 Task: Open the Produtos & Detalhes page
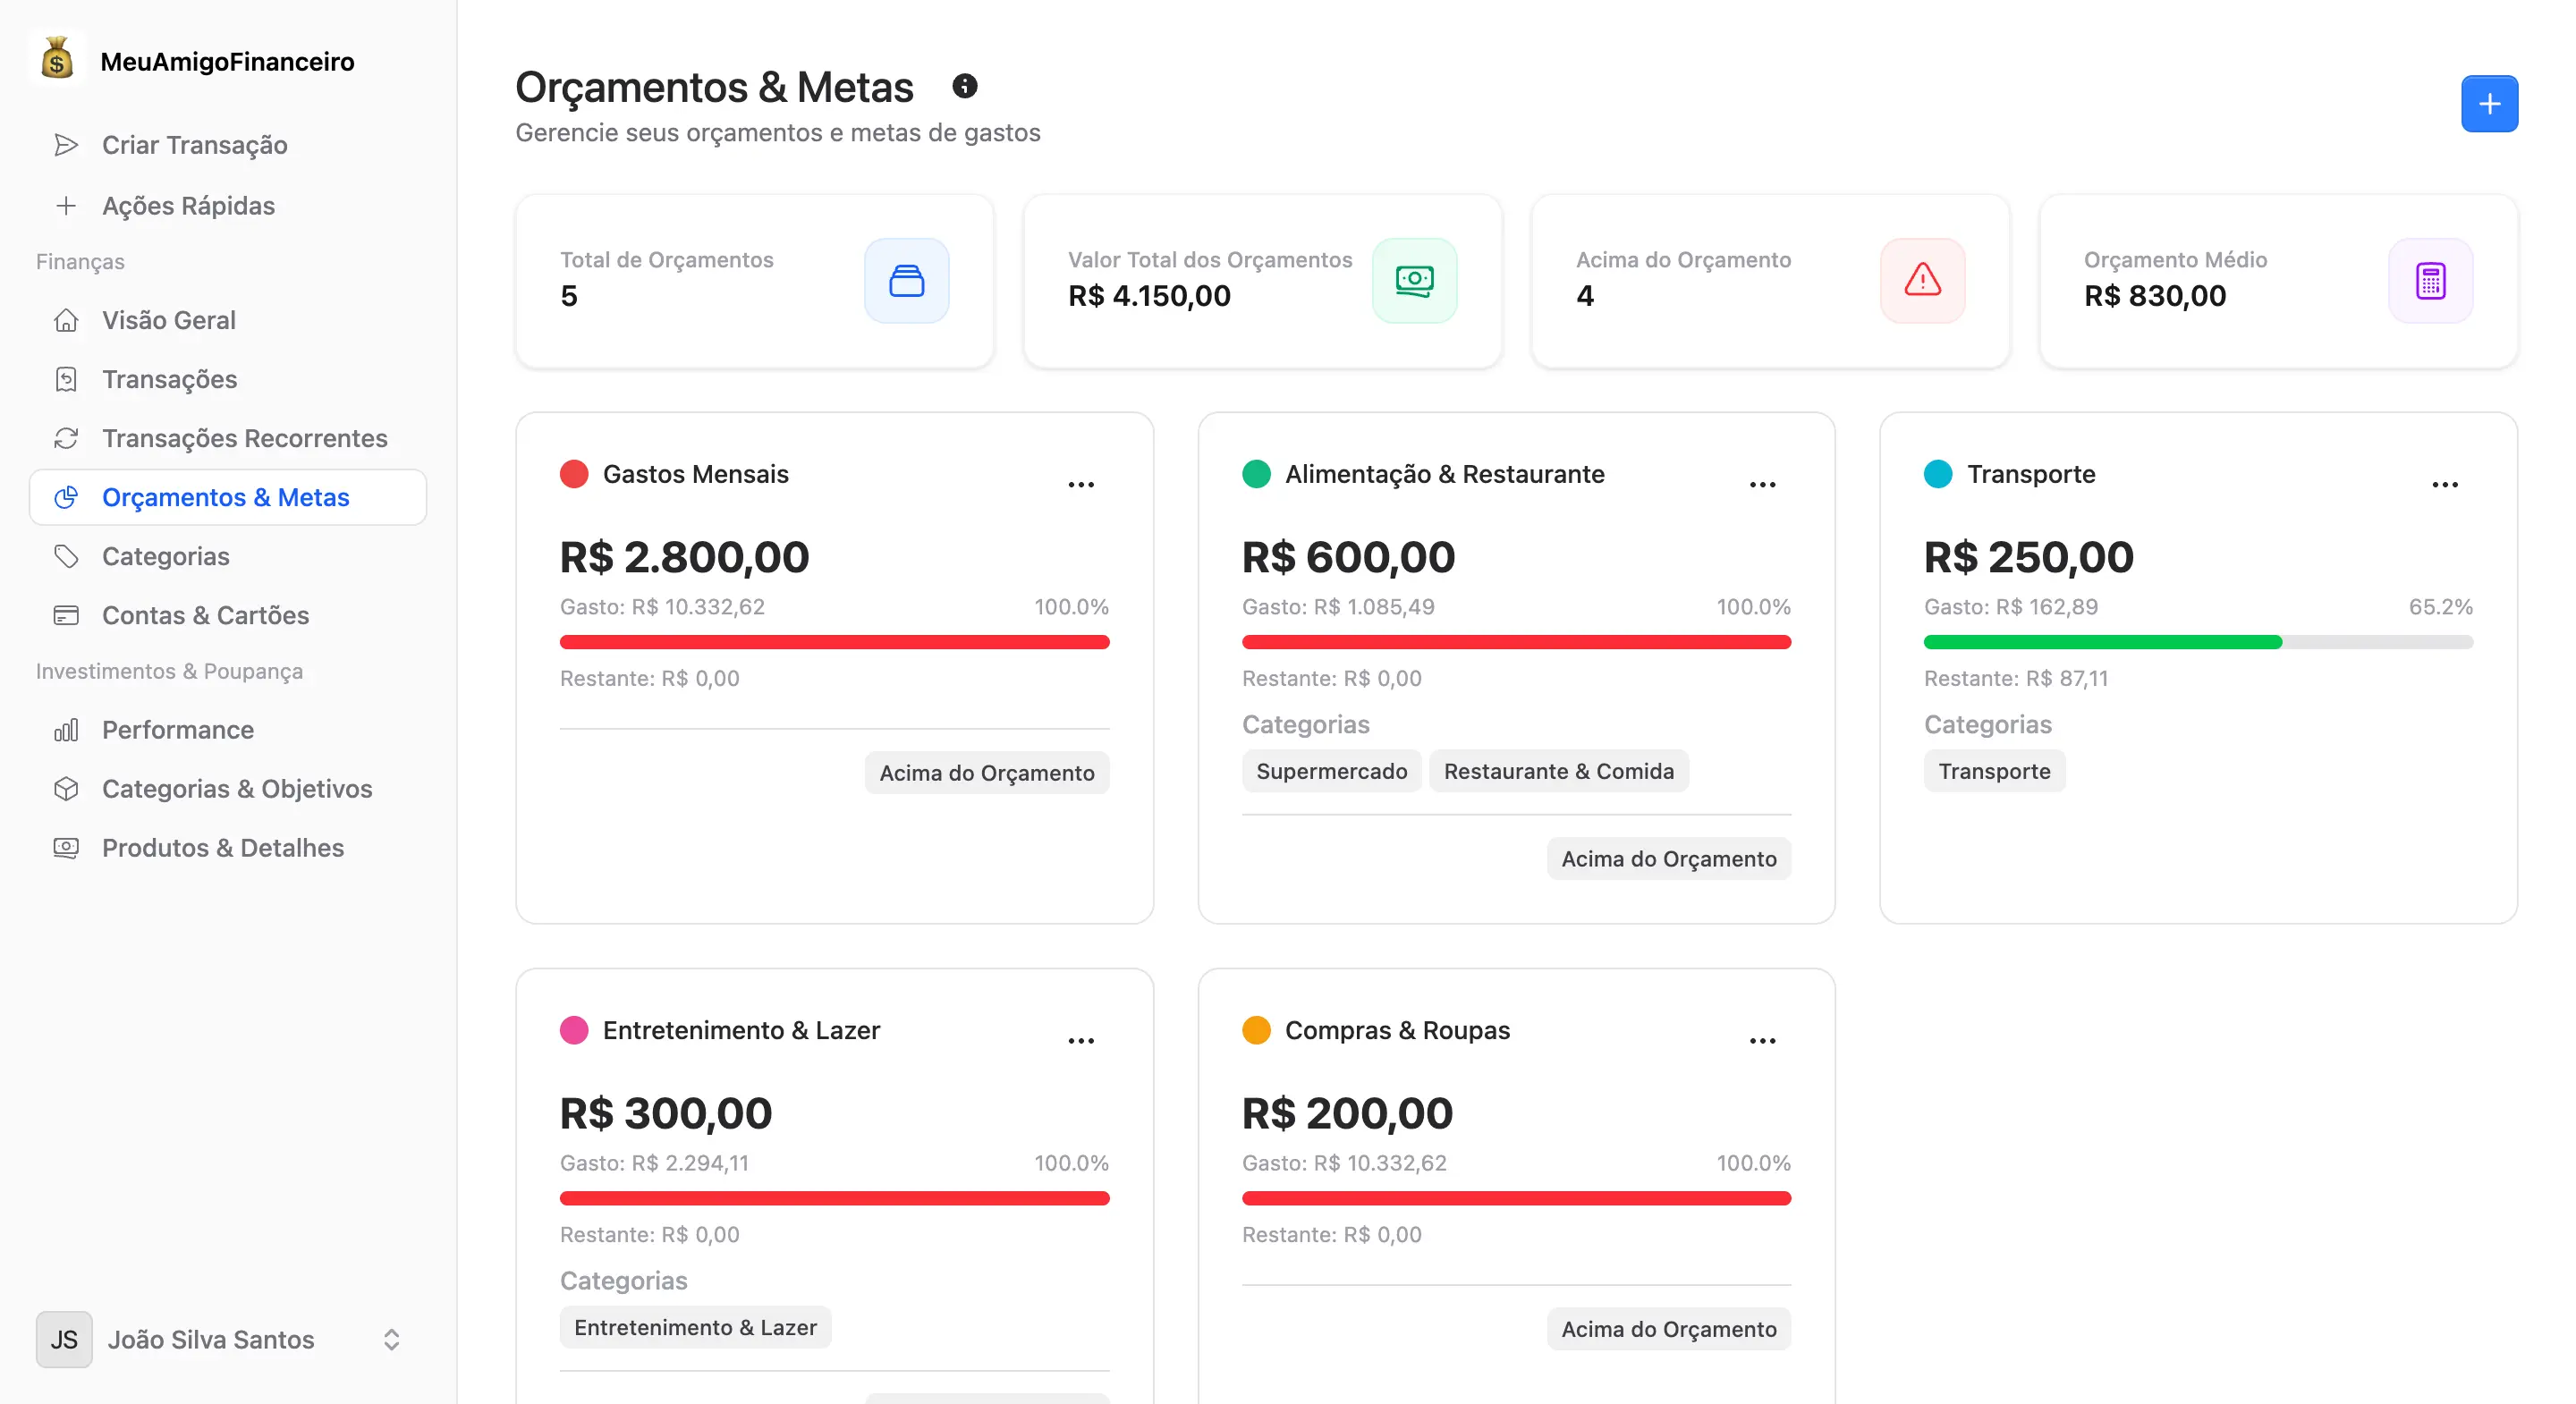click(x=222, y=847)
